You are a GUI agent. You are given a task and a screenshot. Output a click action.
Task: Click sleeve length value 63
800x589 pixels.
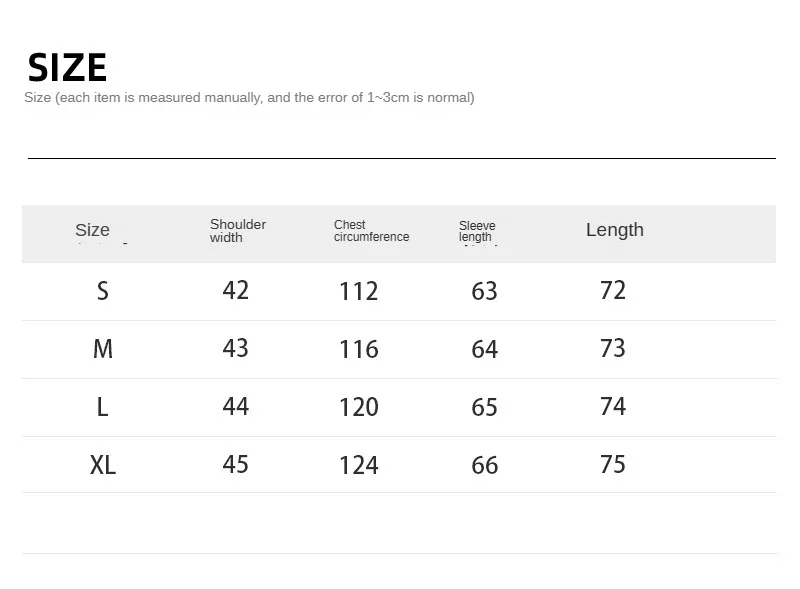(484, 291)
